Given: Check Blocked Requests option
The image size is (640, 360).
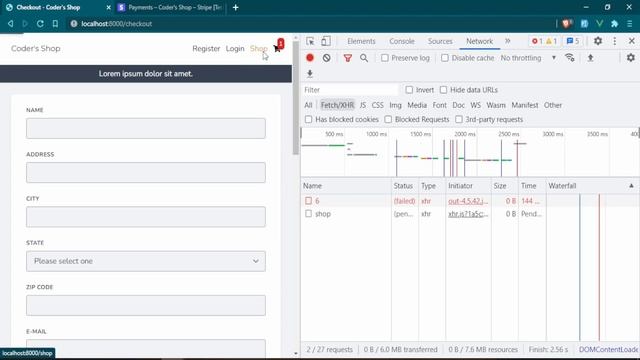Looking at the screenshot, I should tap(388, 119).
